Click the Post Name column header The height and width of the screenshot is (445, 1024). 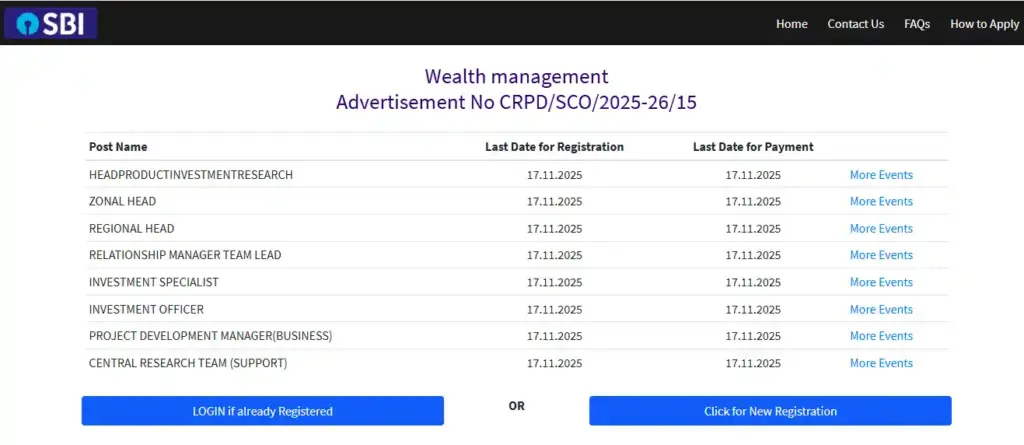pos(118,147)
